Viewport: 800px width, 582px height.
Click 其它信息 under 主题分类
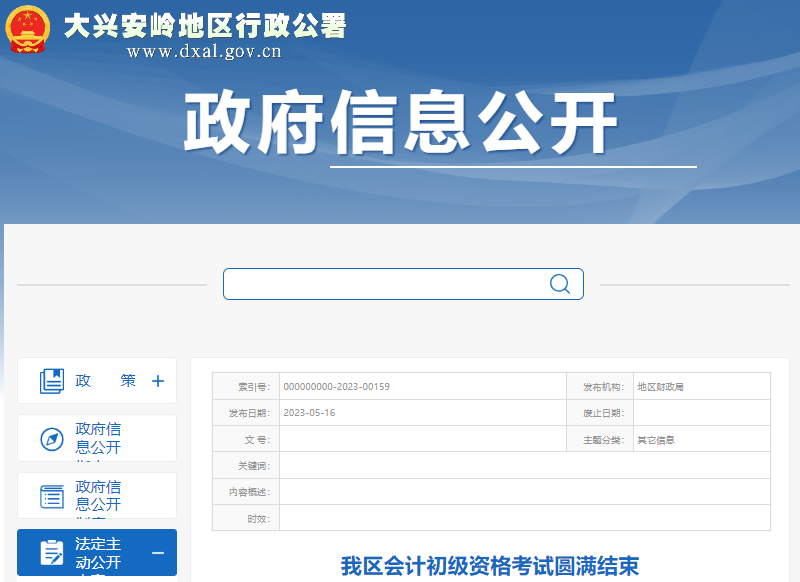(x=659, y=439)
